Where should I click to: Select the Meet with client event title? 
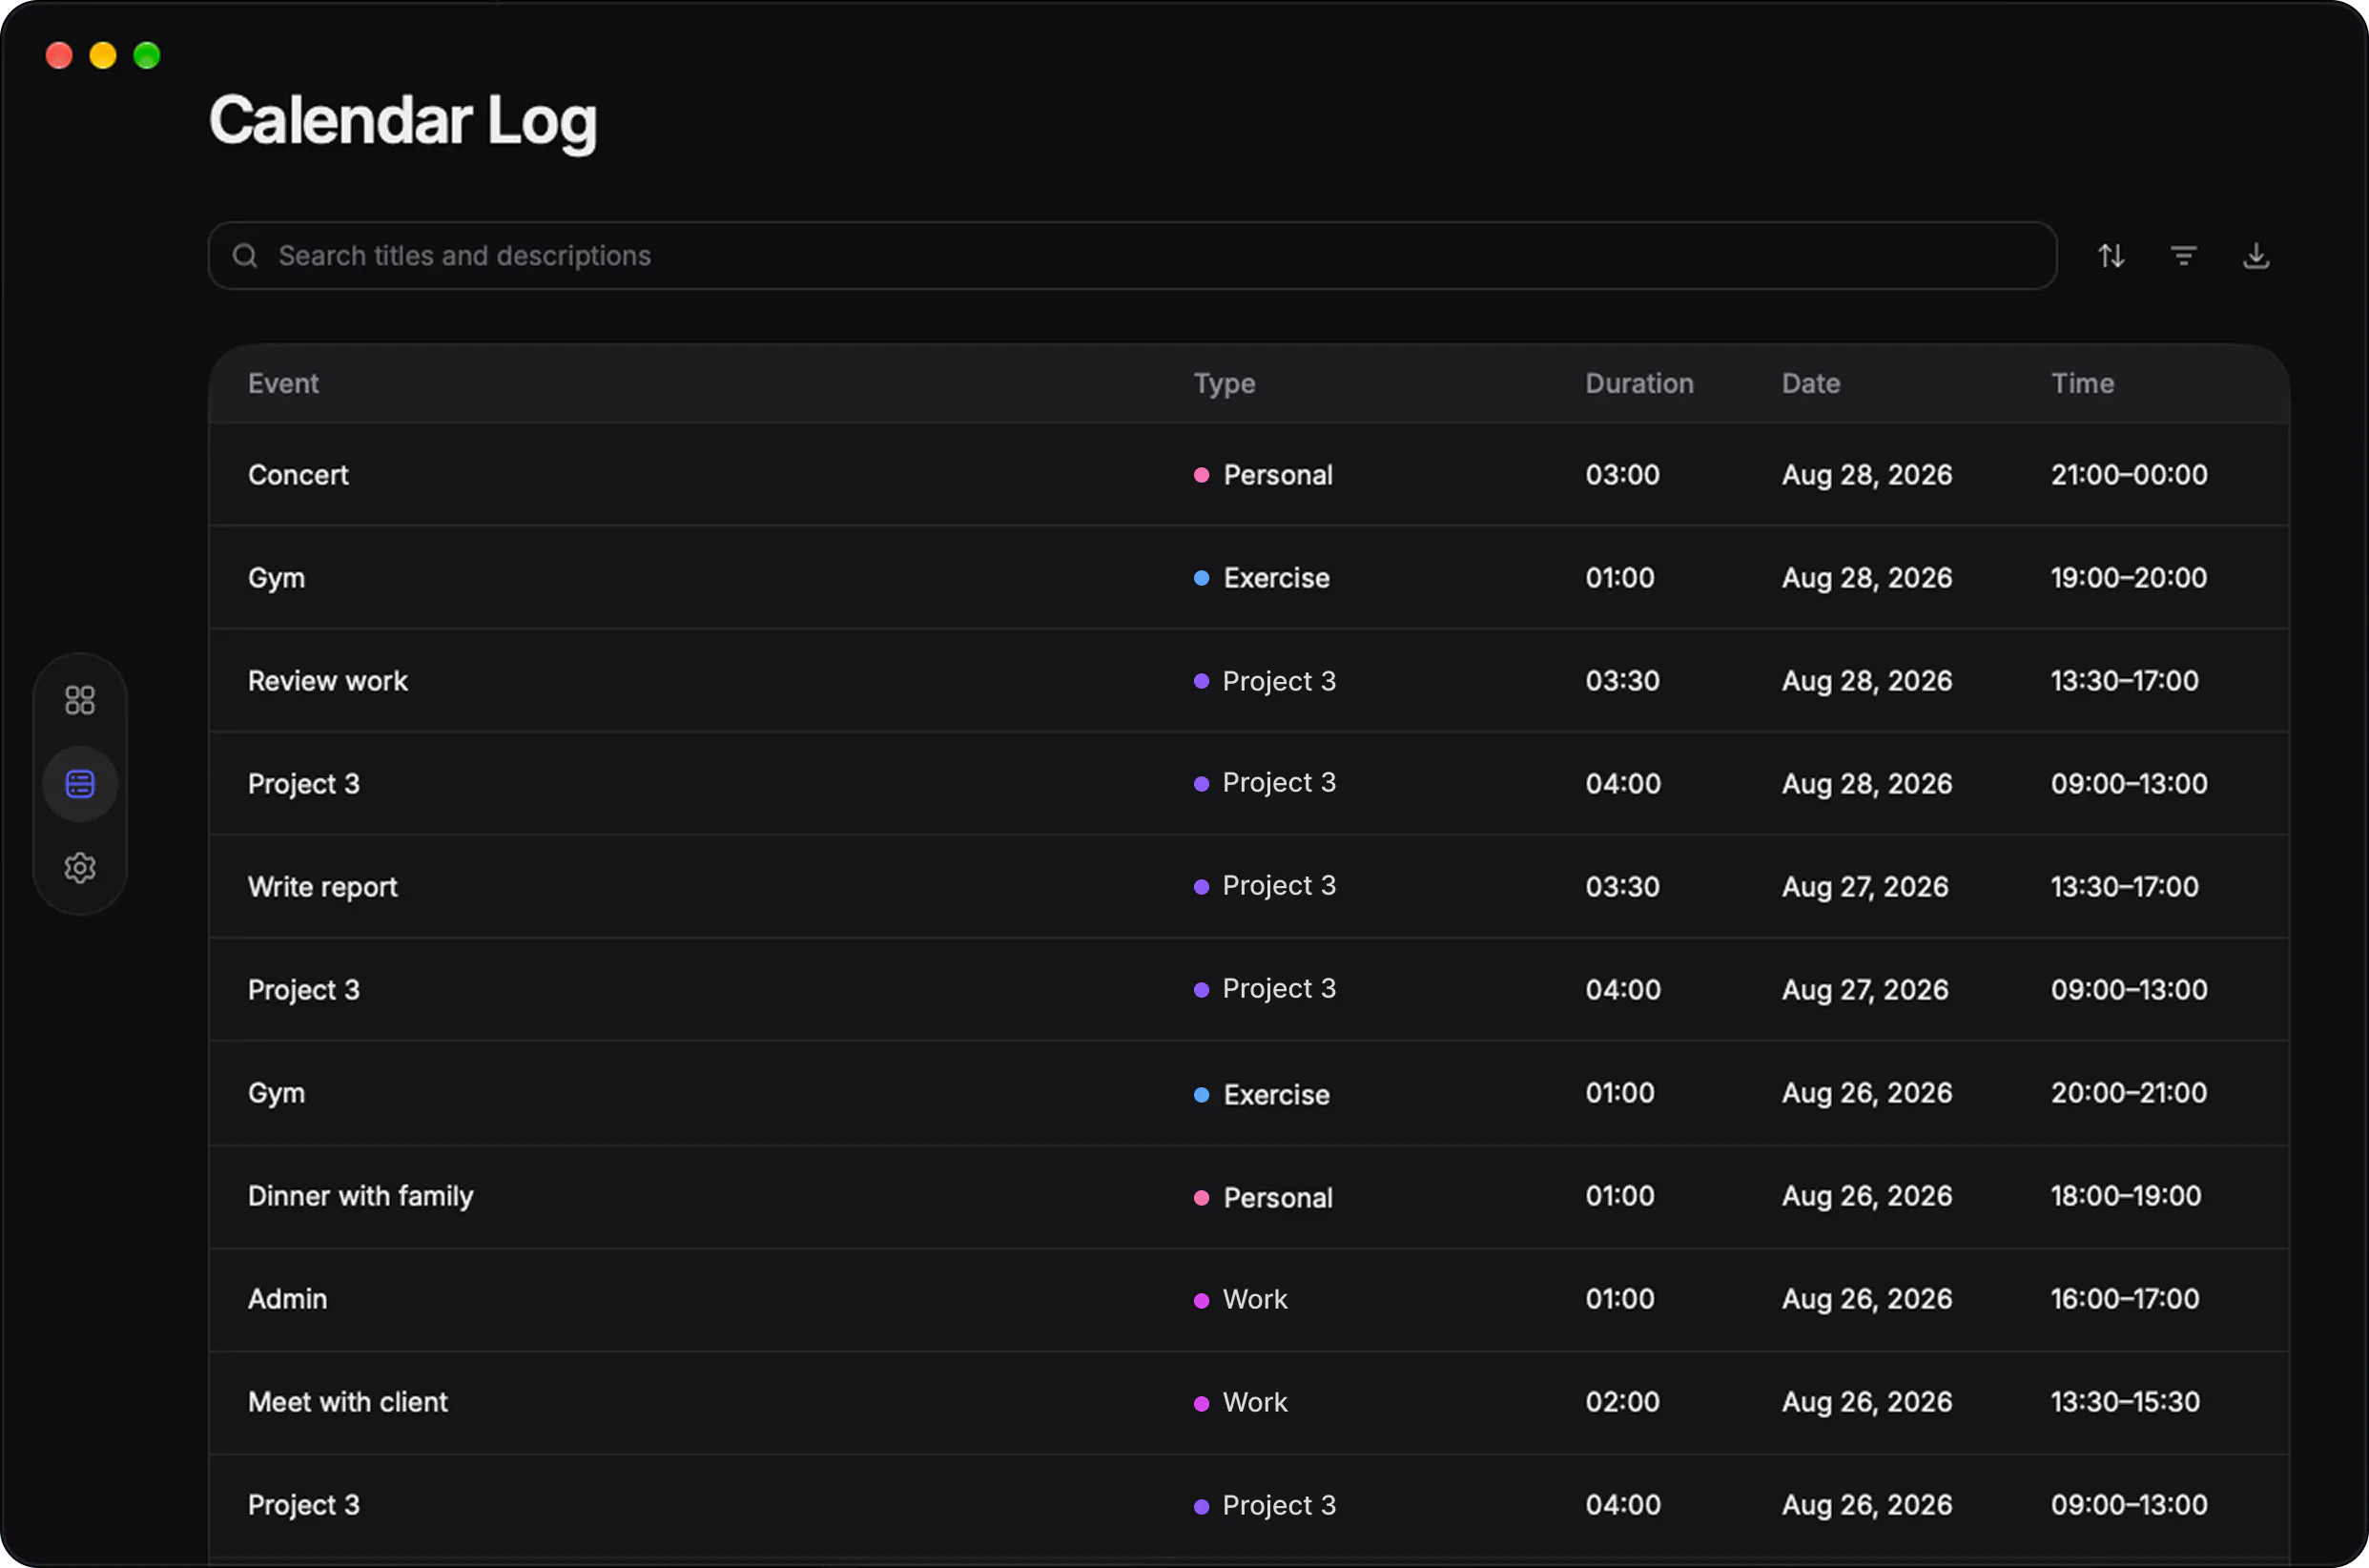point(347,1402)
